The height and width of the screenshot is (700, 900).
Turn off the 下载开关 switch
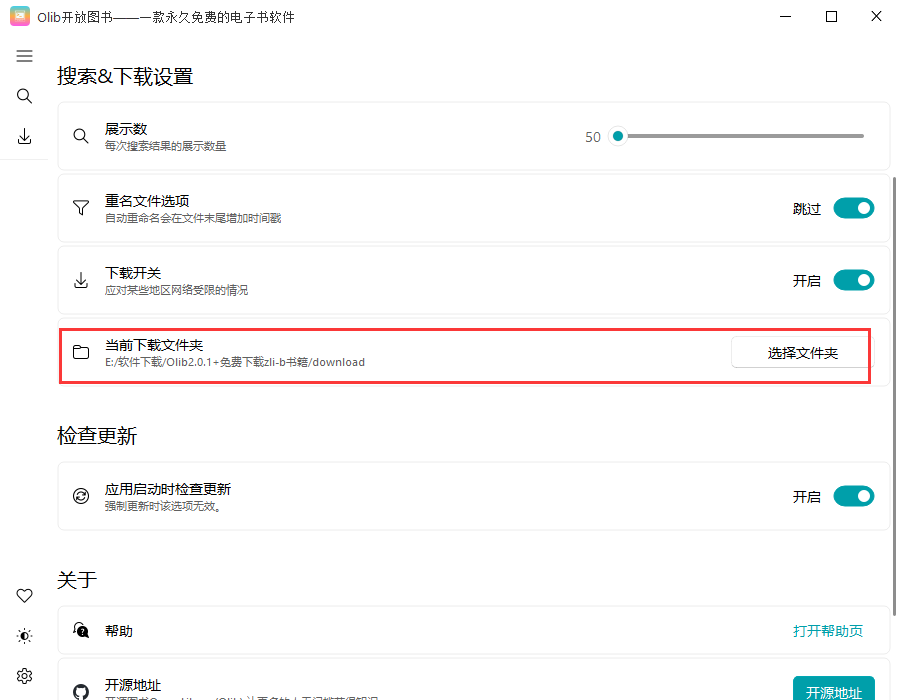coord(853,280)
